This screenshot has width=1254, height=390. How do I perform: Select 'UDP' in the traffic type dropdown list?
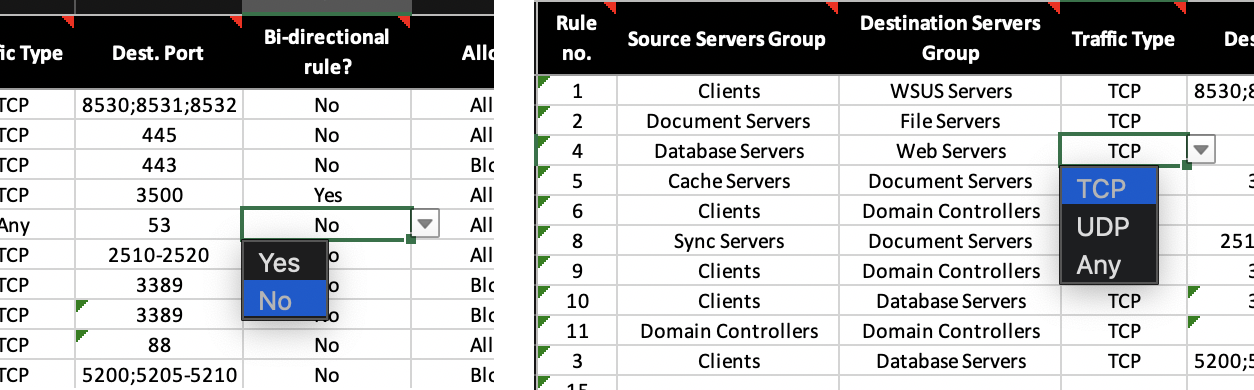pos(1108,227)
